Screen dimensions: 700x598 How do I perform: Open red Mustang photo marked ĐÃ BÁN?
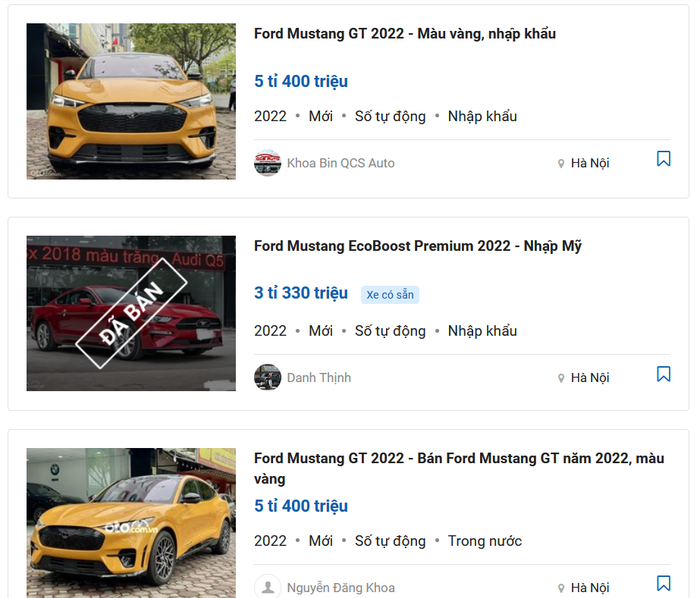131,313
